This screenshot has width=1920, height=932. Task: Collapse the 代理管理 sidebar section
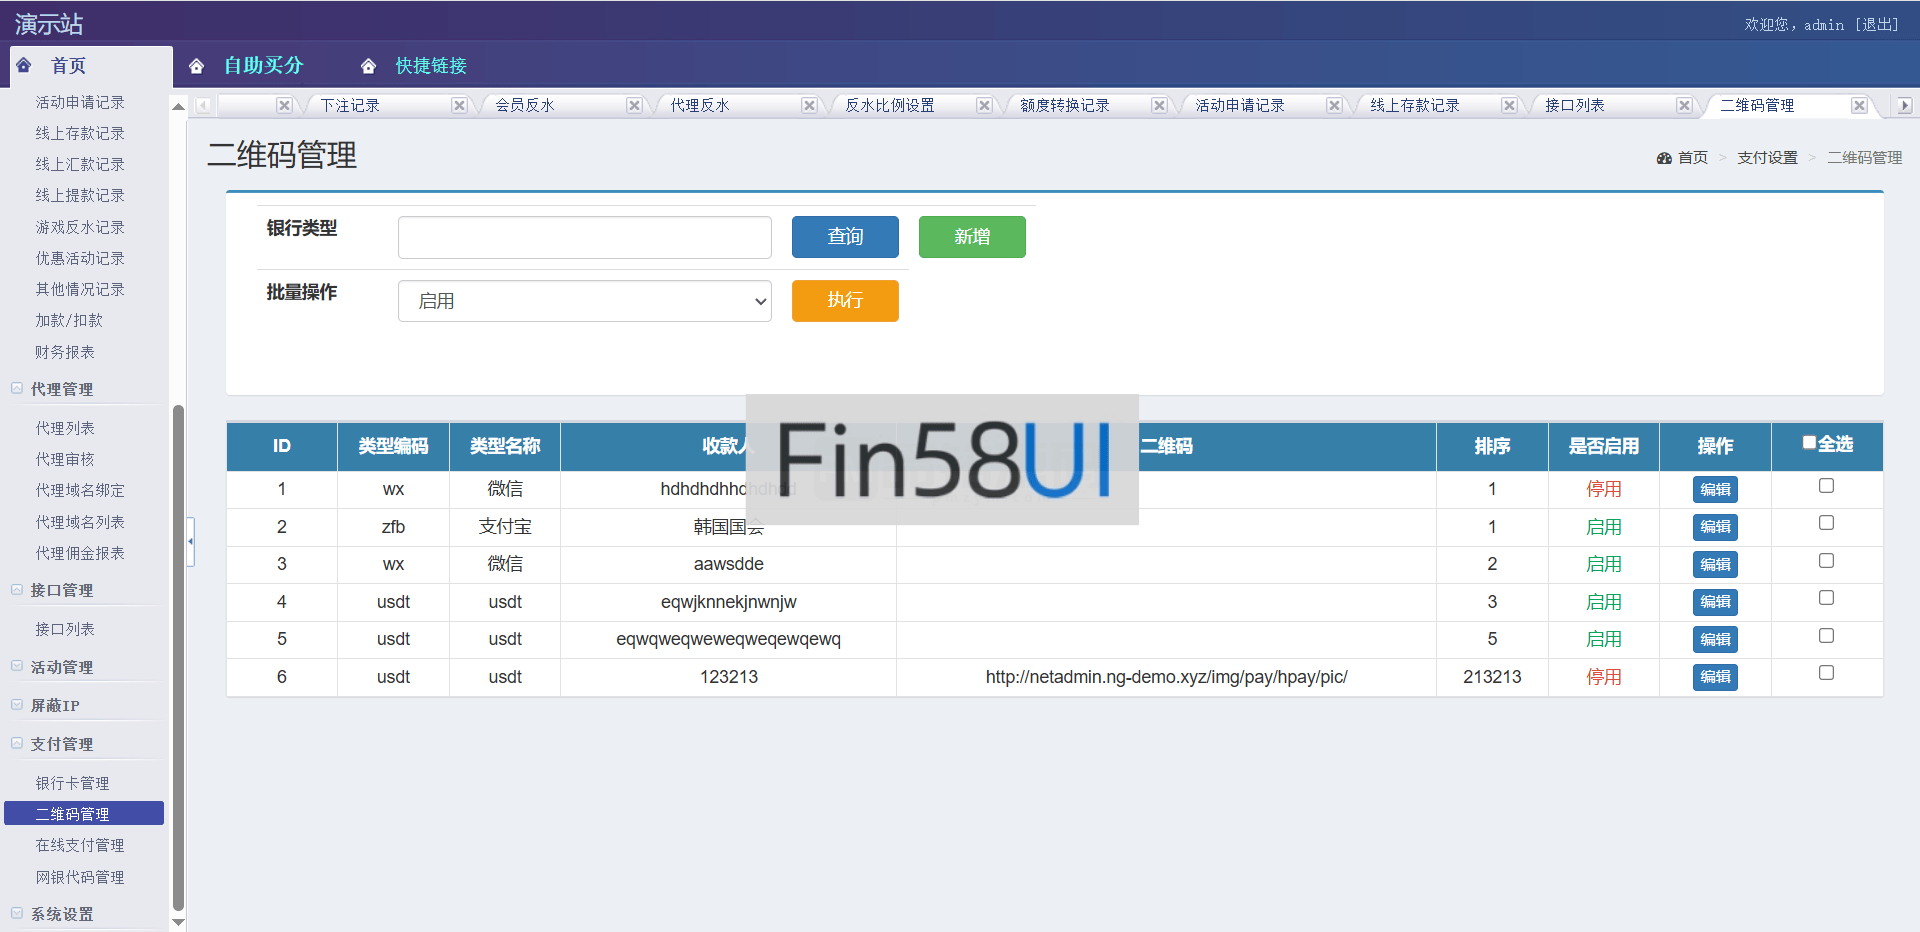(x=17, y=389)
